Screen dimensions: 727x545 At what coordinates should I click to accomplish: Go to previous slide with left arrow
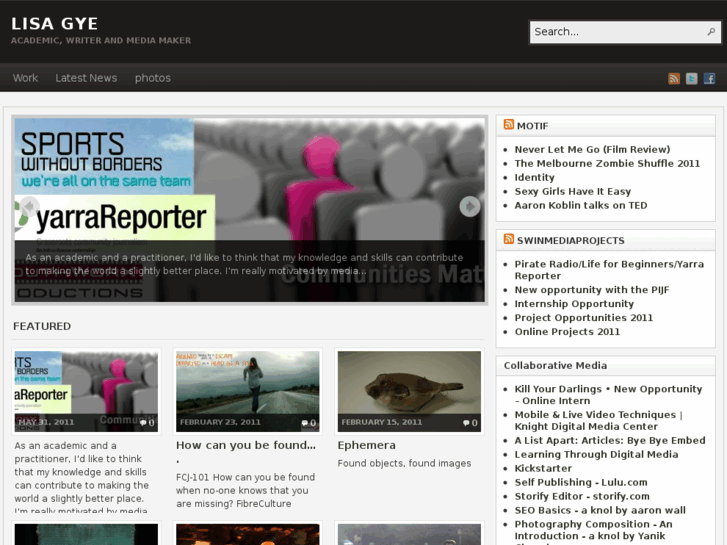(29, 206)
